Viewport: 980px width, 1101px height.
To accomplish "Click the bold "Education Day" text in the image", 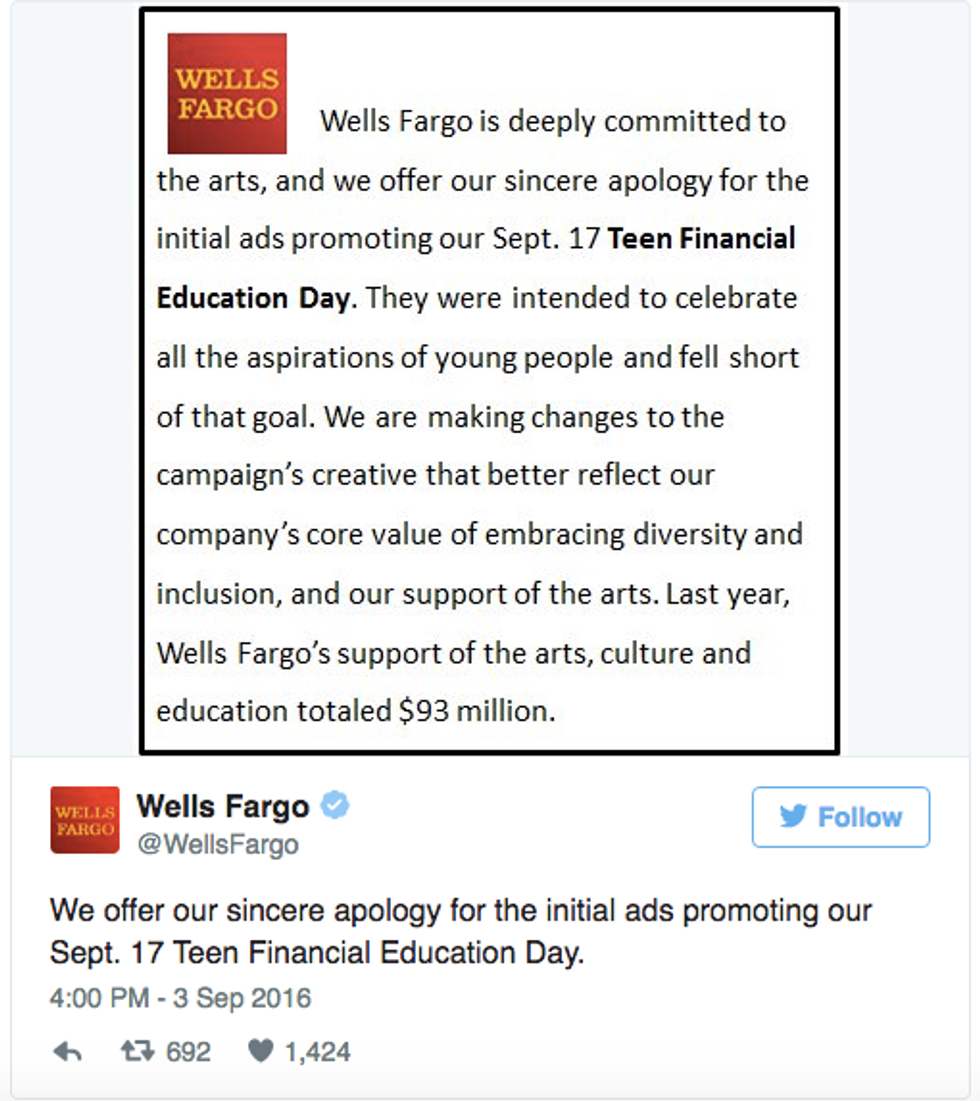I will click(253, 299).
